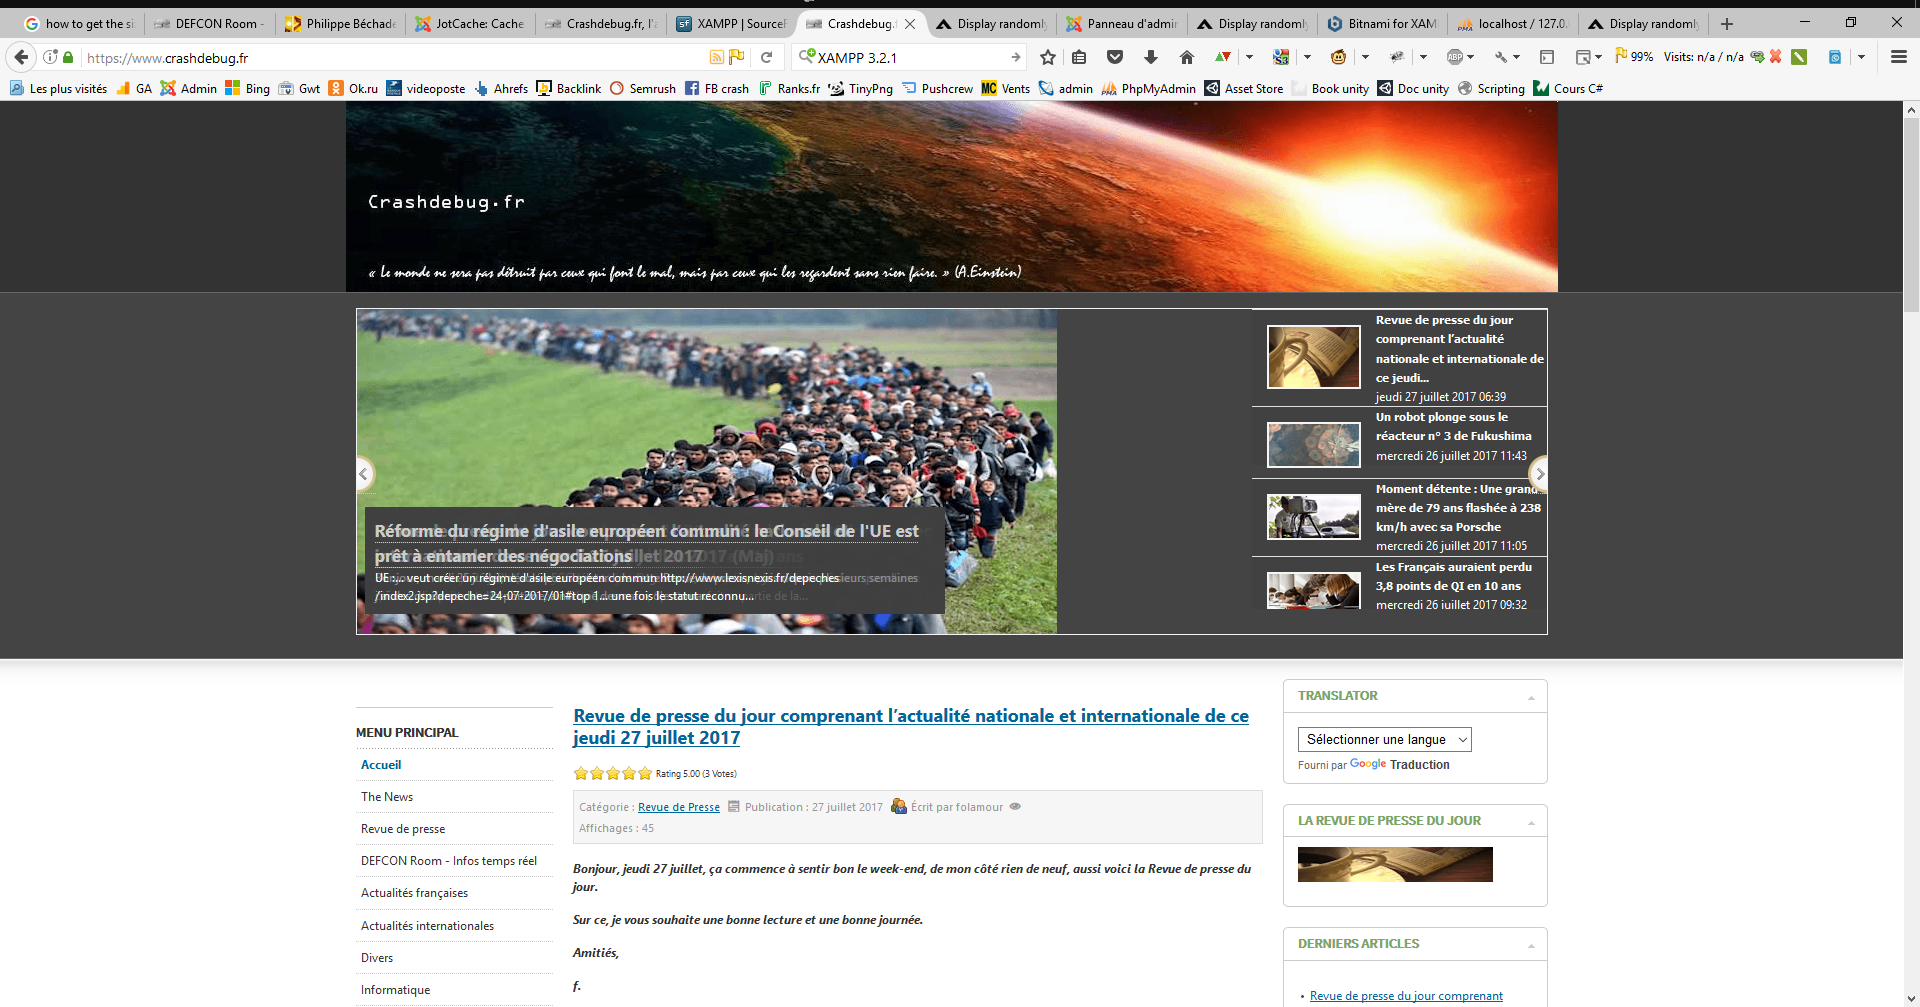
Task: Open the Firefox downloads arrow
Action: [x=1150, y=58]
